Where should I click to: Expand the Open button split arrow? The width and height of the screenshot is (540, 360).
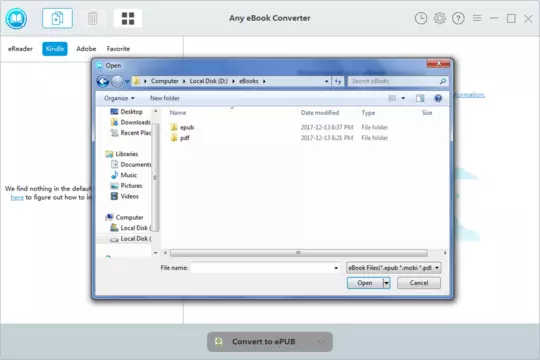pos(386,283)
